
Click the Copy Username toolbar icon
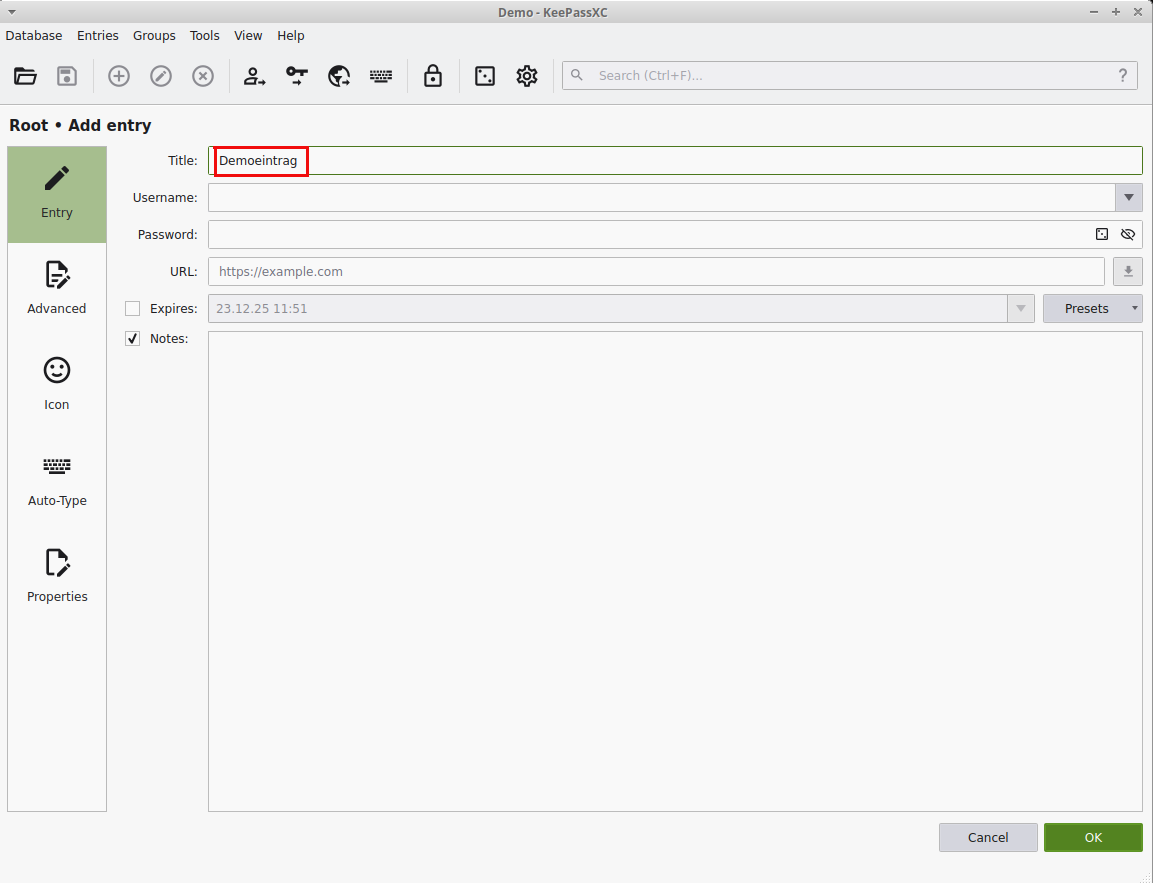click(255, 76)
